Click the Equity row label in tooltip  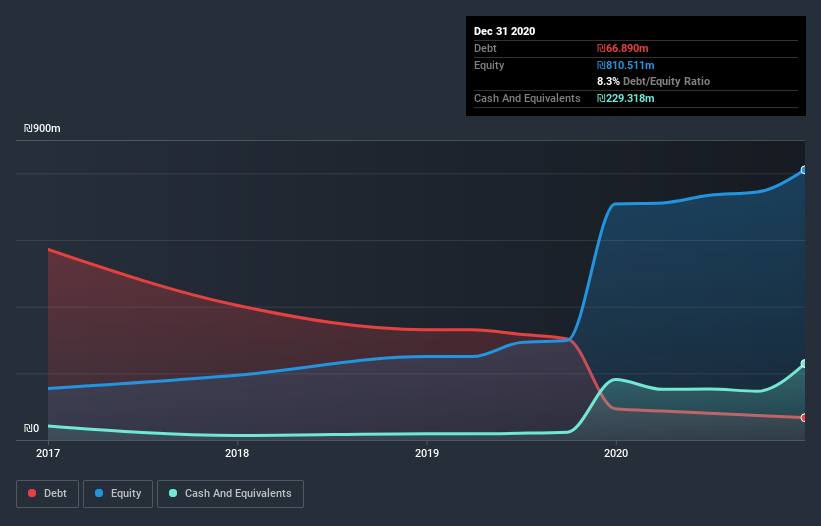pyautogui.click(x=489, y=65)
